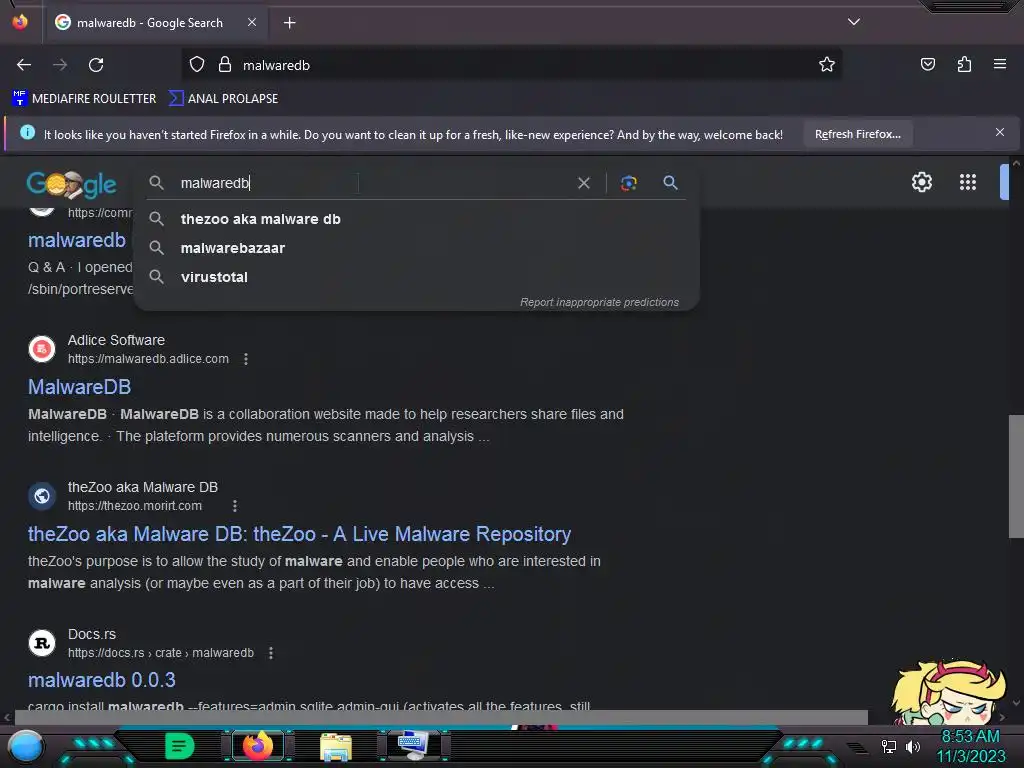
Task: Click inside the Google search field
Action: click(x=372, y=184)
